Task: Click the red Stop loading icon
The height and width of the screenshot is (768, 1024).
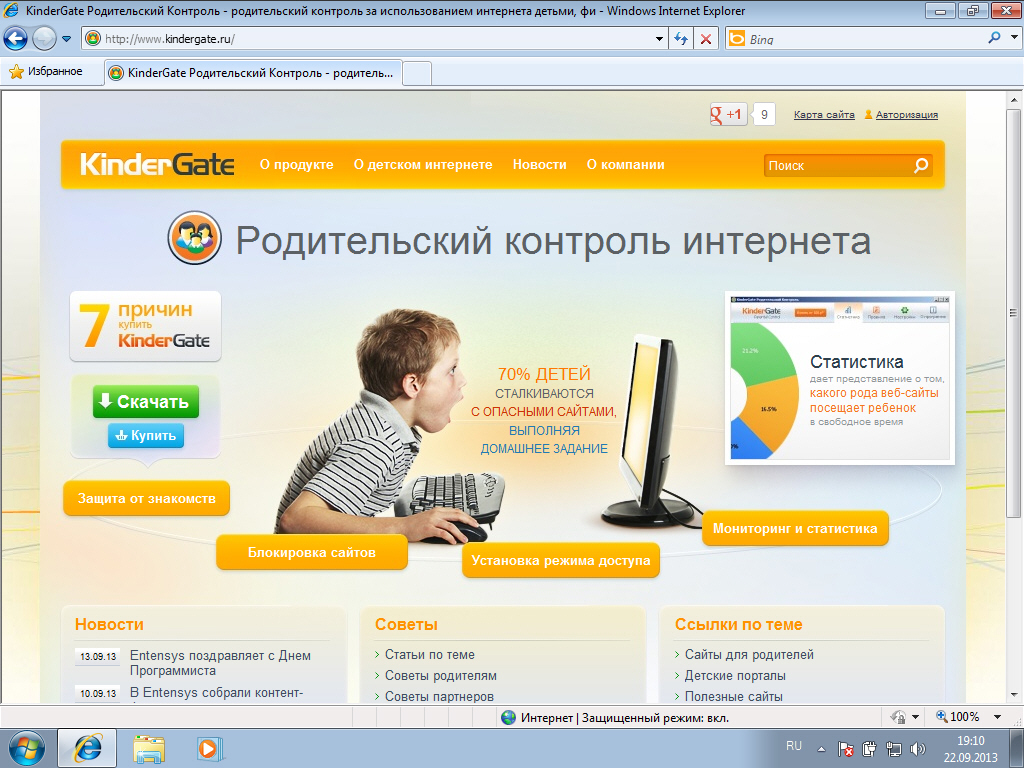Action: [706, 39]
